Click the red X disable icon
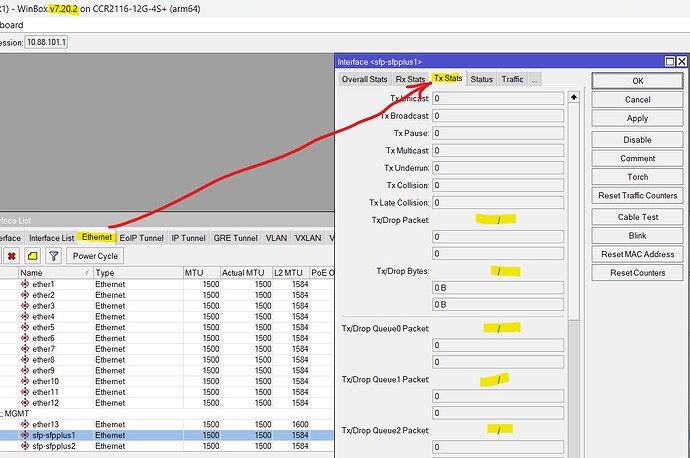 (11, 256)
